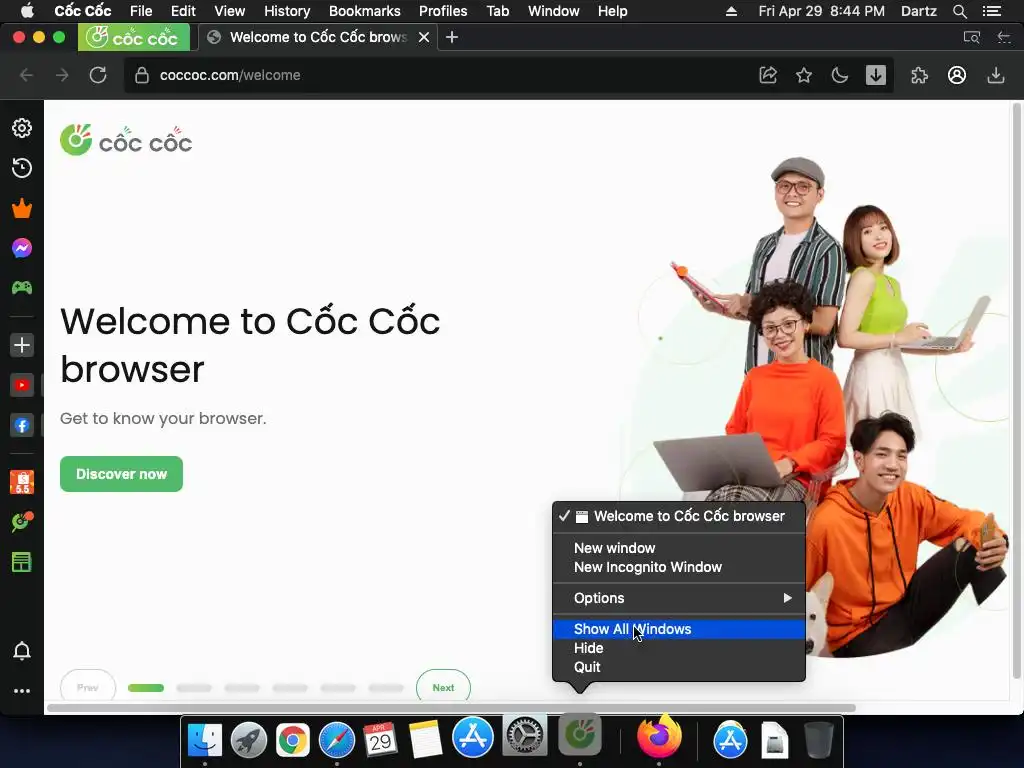The width and height of the screenshot is (1024, 768).
Task: Open the profile avatar icon
Action: 957,75
